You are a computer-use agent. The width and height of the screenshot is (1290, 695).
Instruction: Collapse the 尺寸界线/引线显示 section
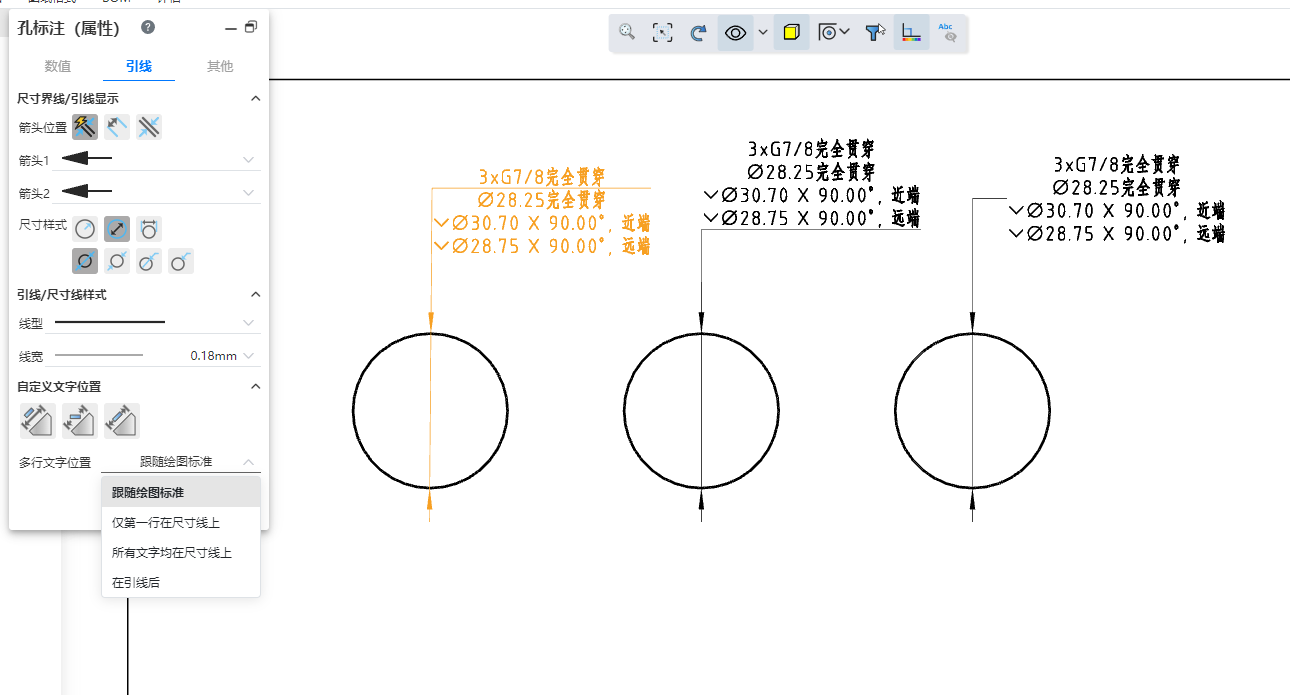pos(255,98)
